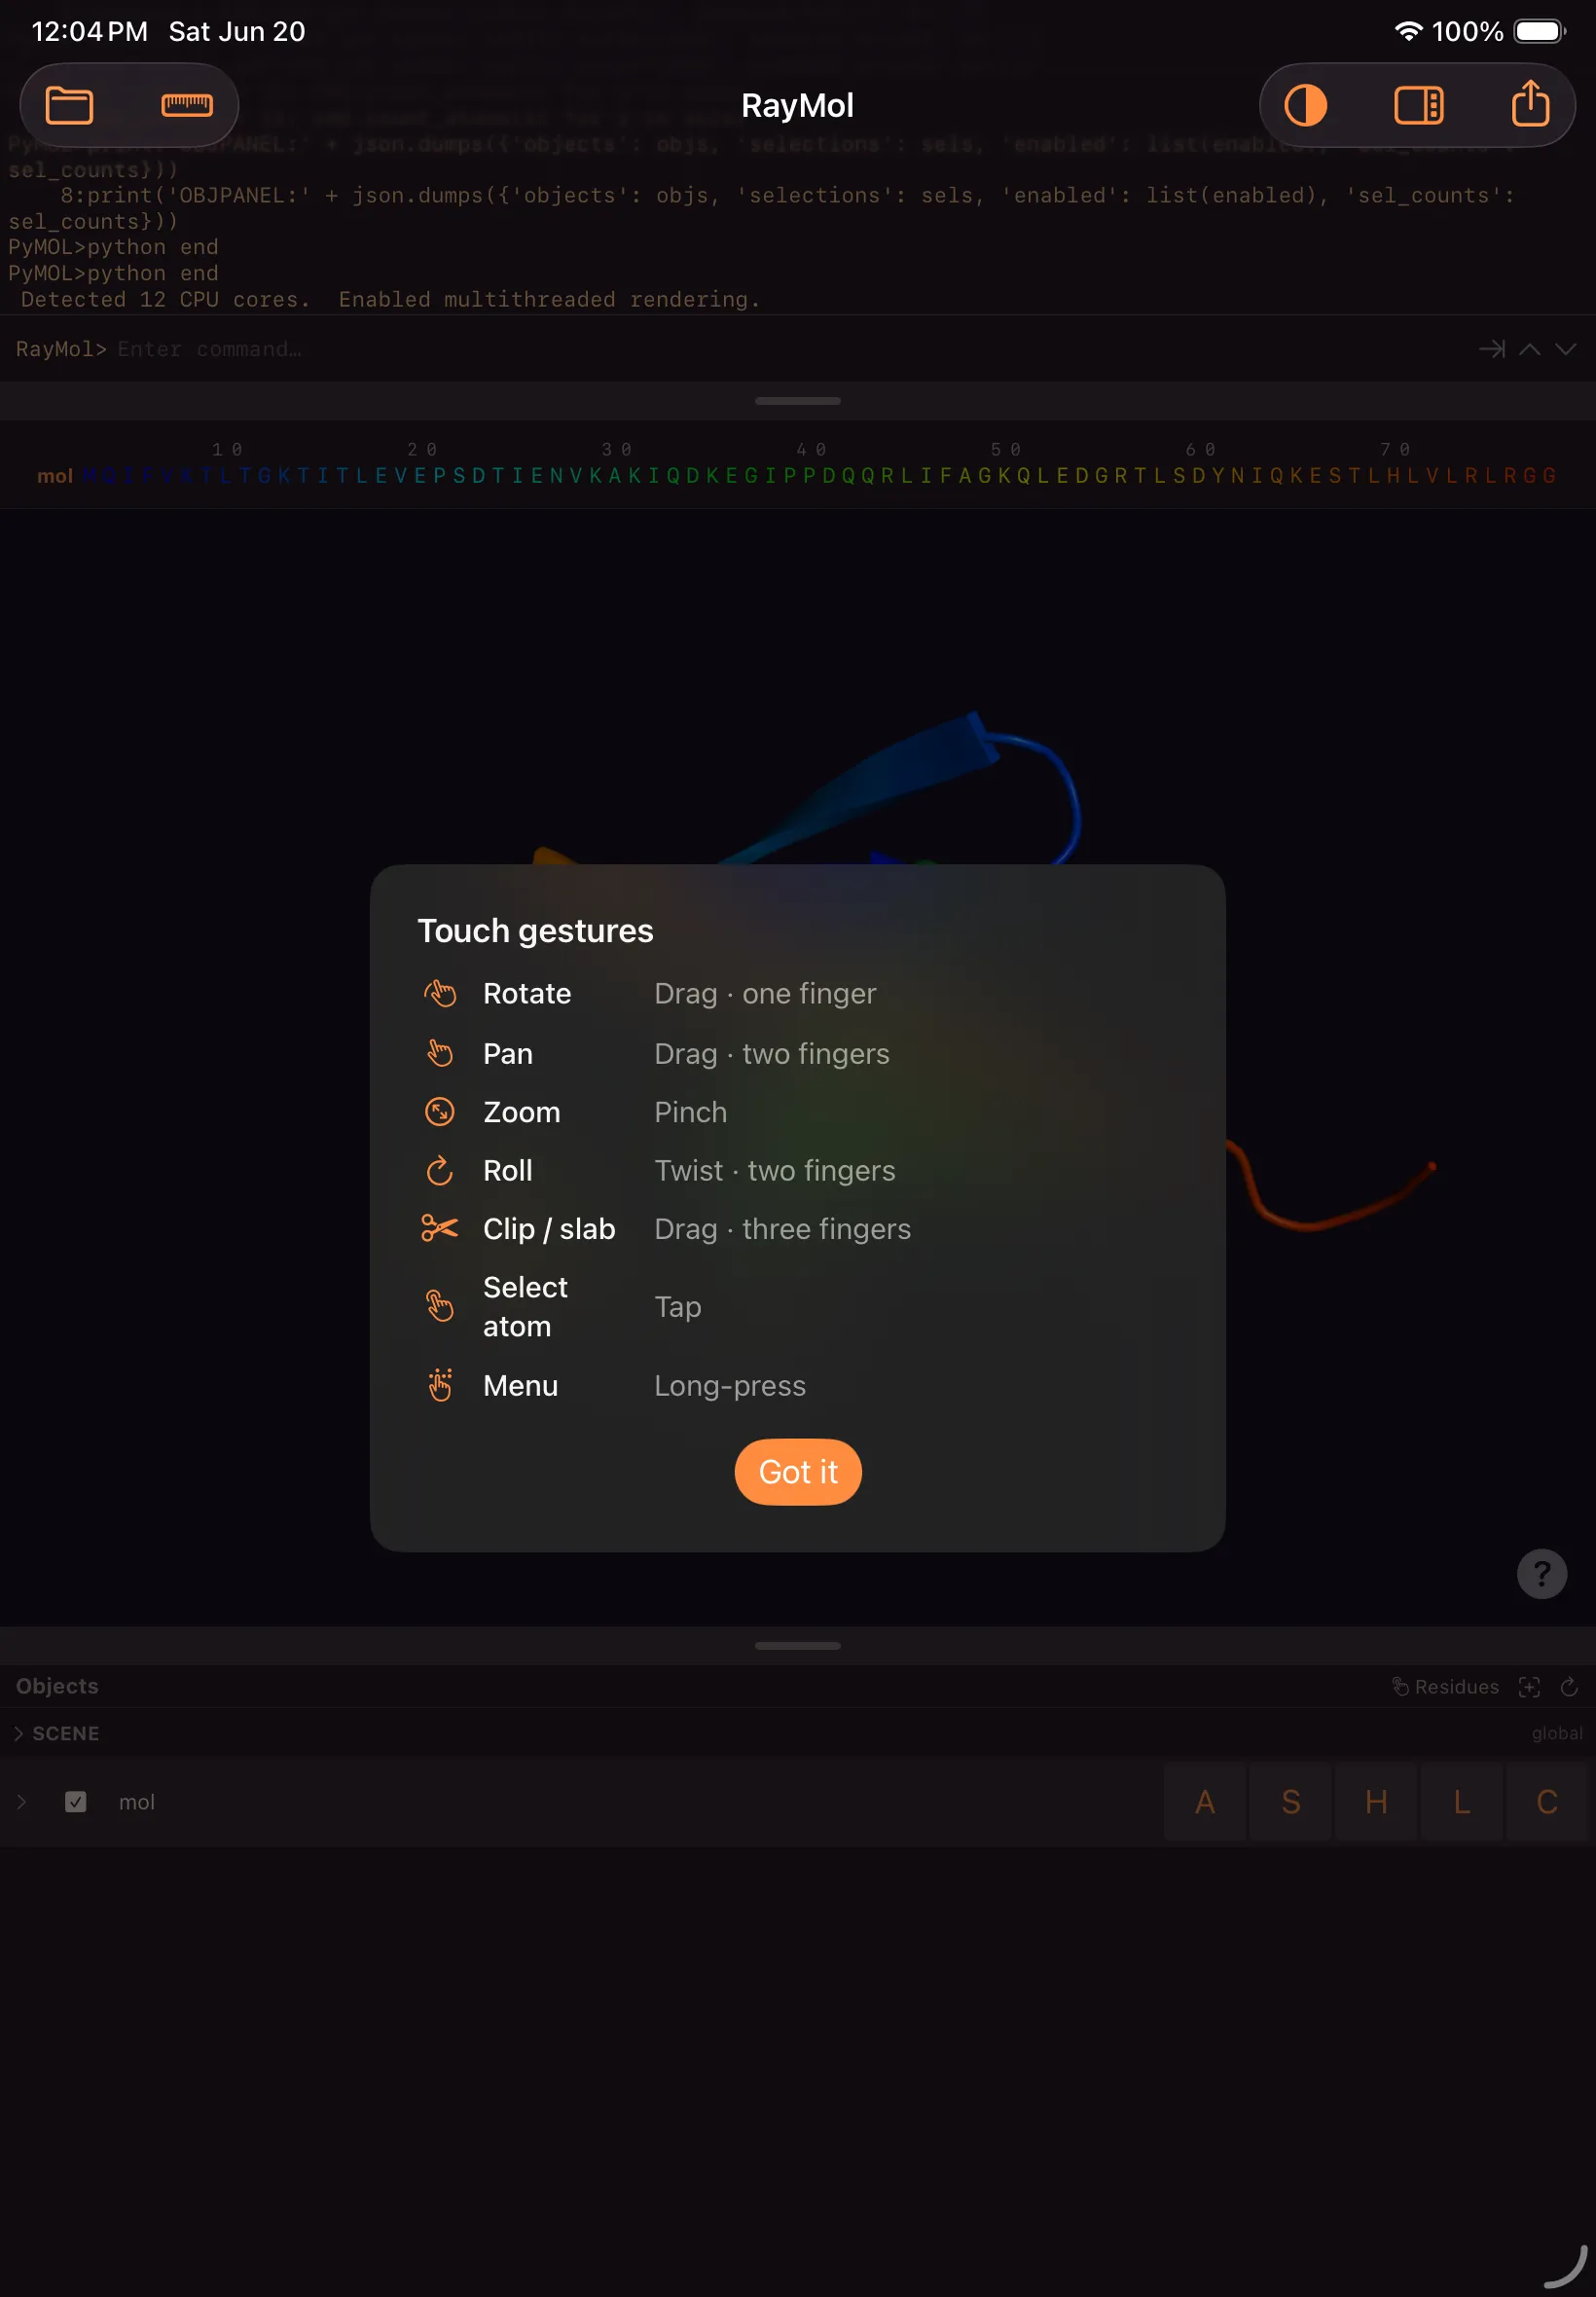Viewport: 1596px width, 2297px height.
Task: Click the 'Tap' gesture text
Action: (x=677, y=1306)
